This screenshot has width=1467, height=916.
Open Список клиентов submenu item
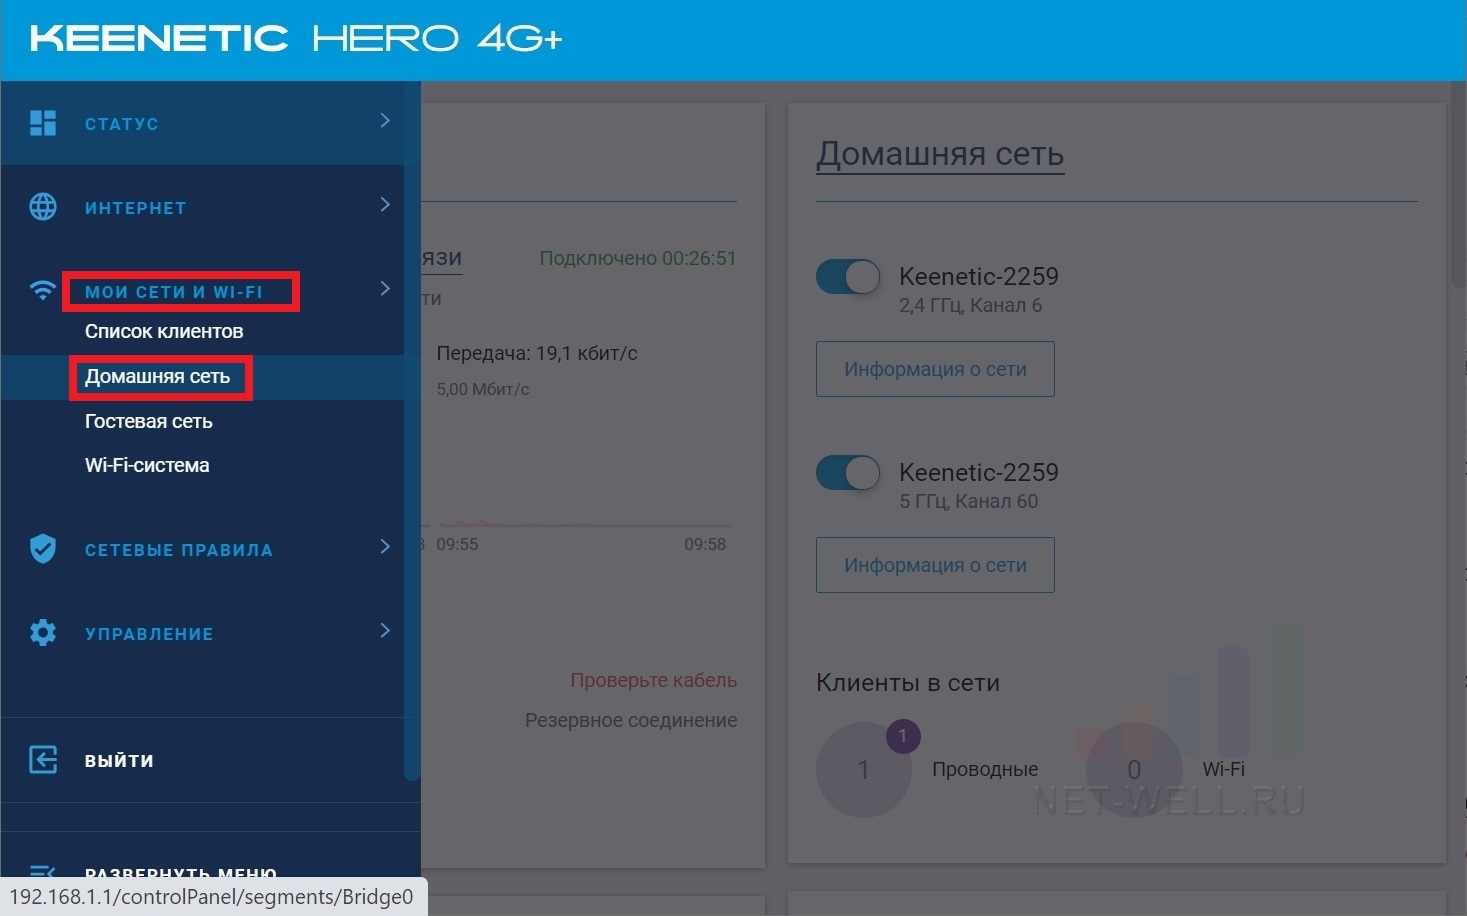point(164,331)
